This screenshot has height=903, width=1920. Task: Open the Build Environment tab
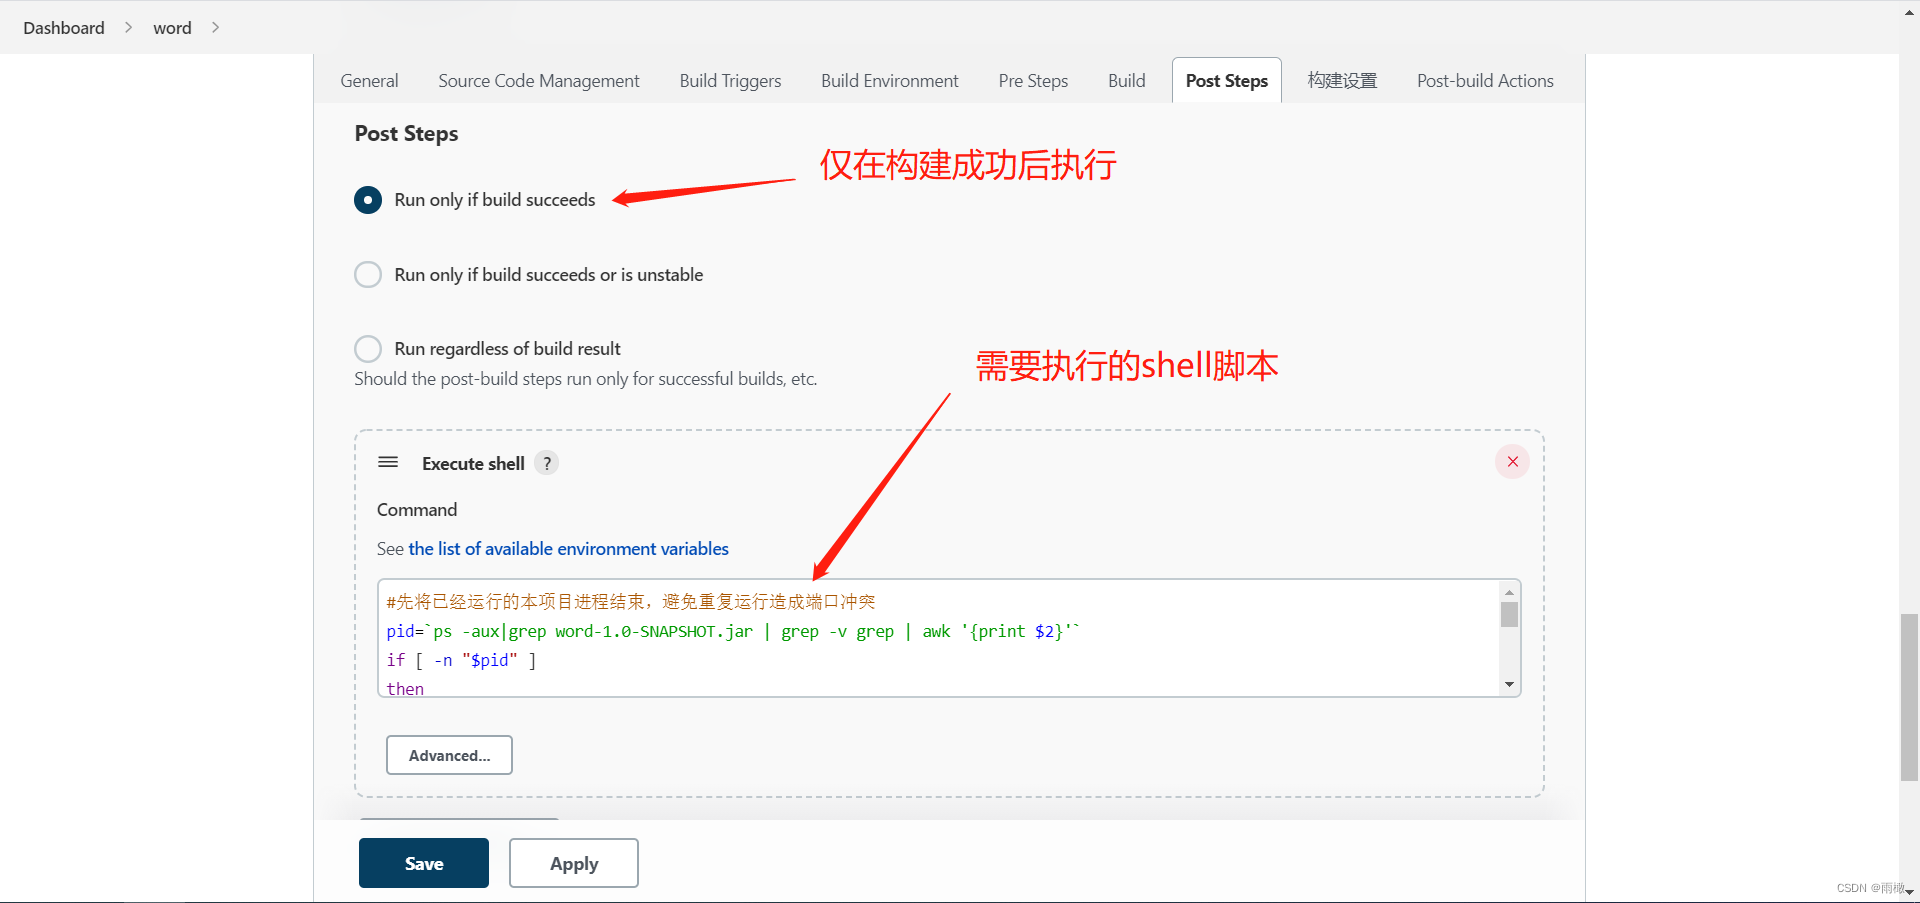pyautogui.click(x=890, y=81)
